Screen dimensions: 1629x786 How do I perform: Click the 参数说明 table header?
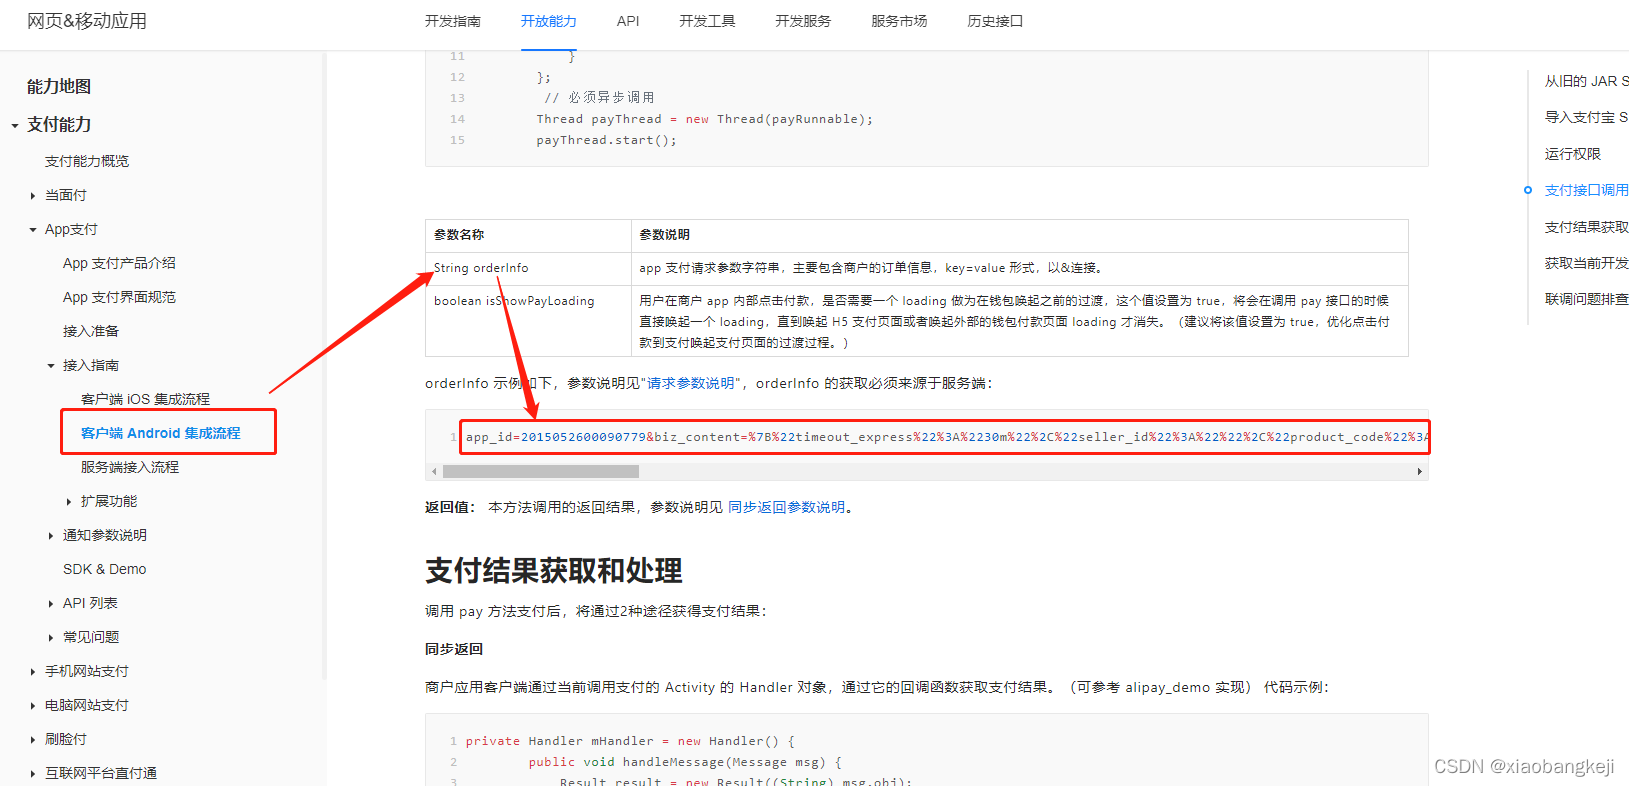[1020, 235]
